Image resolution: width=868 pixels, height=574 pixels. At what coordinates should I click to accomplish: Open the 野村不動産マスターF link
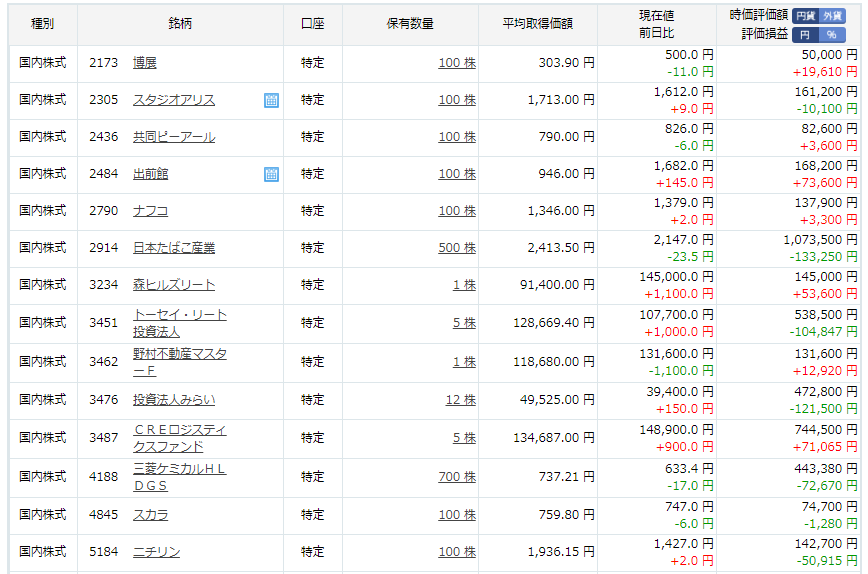180,362
